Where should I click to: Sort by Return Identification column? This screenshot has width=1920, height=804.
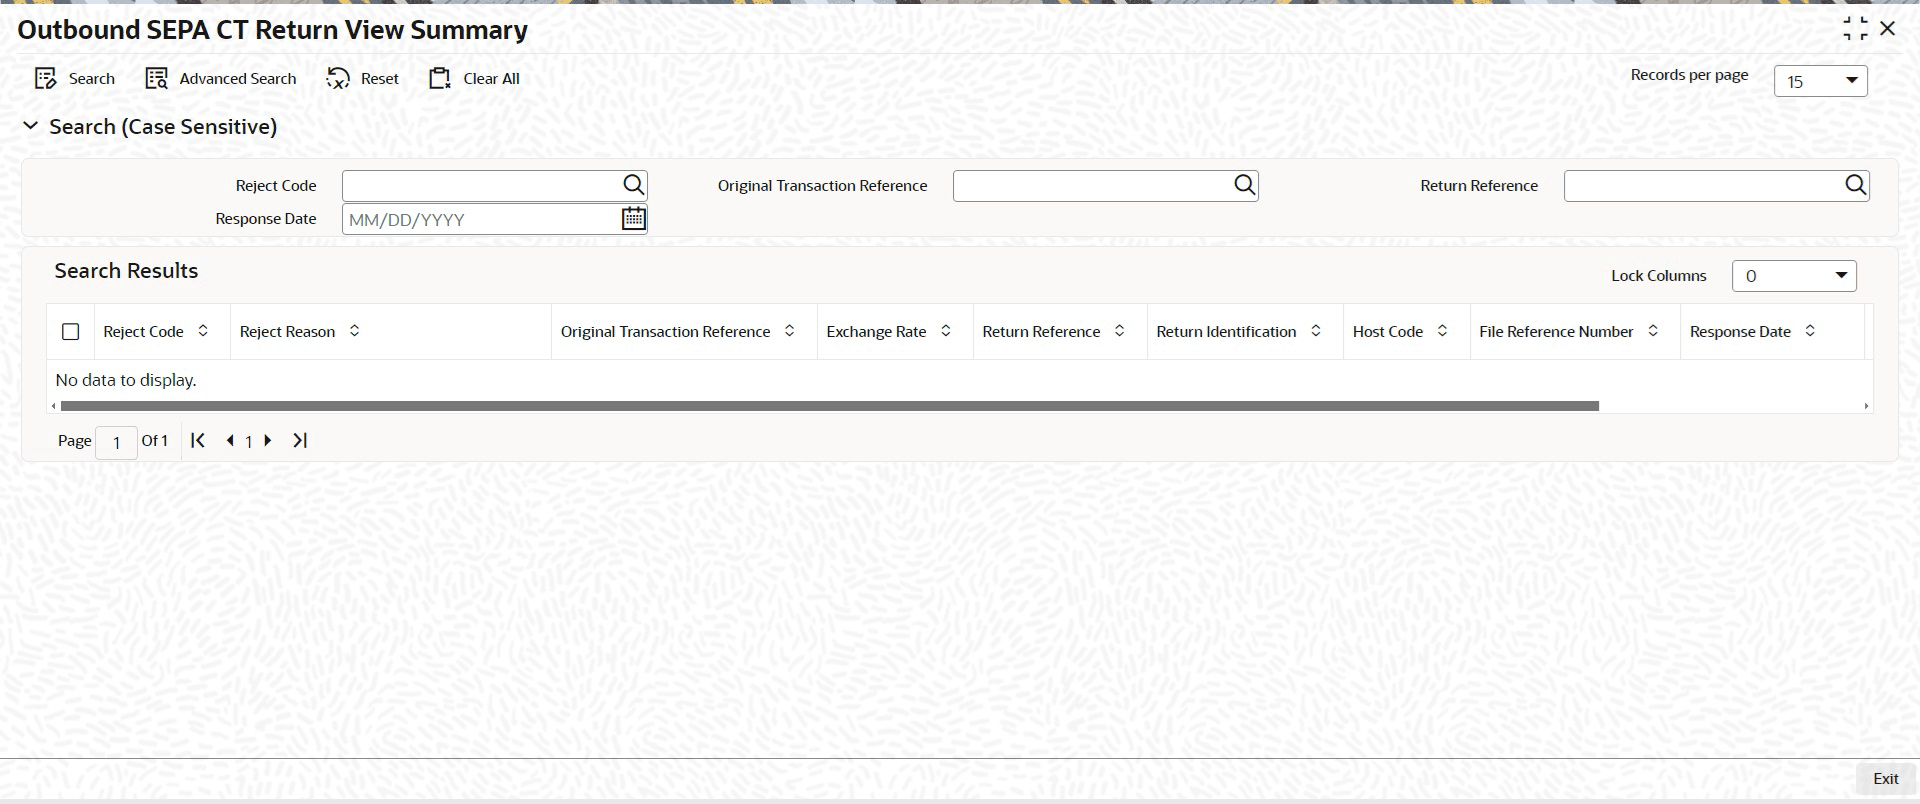coord(1315,330)
